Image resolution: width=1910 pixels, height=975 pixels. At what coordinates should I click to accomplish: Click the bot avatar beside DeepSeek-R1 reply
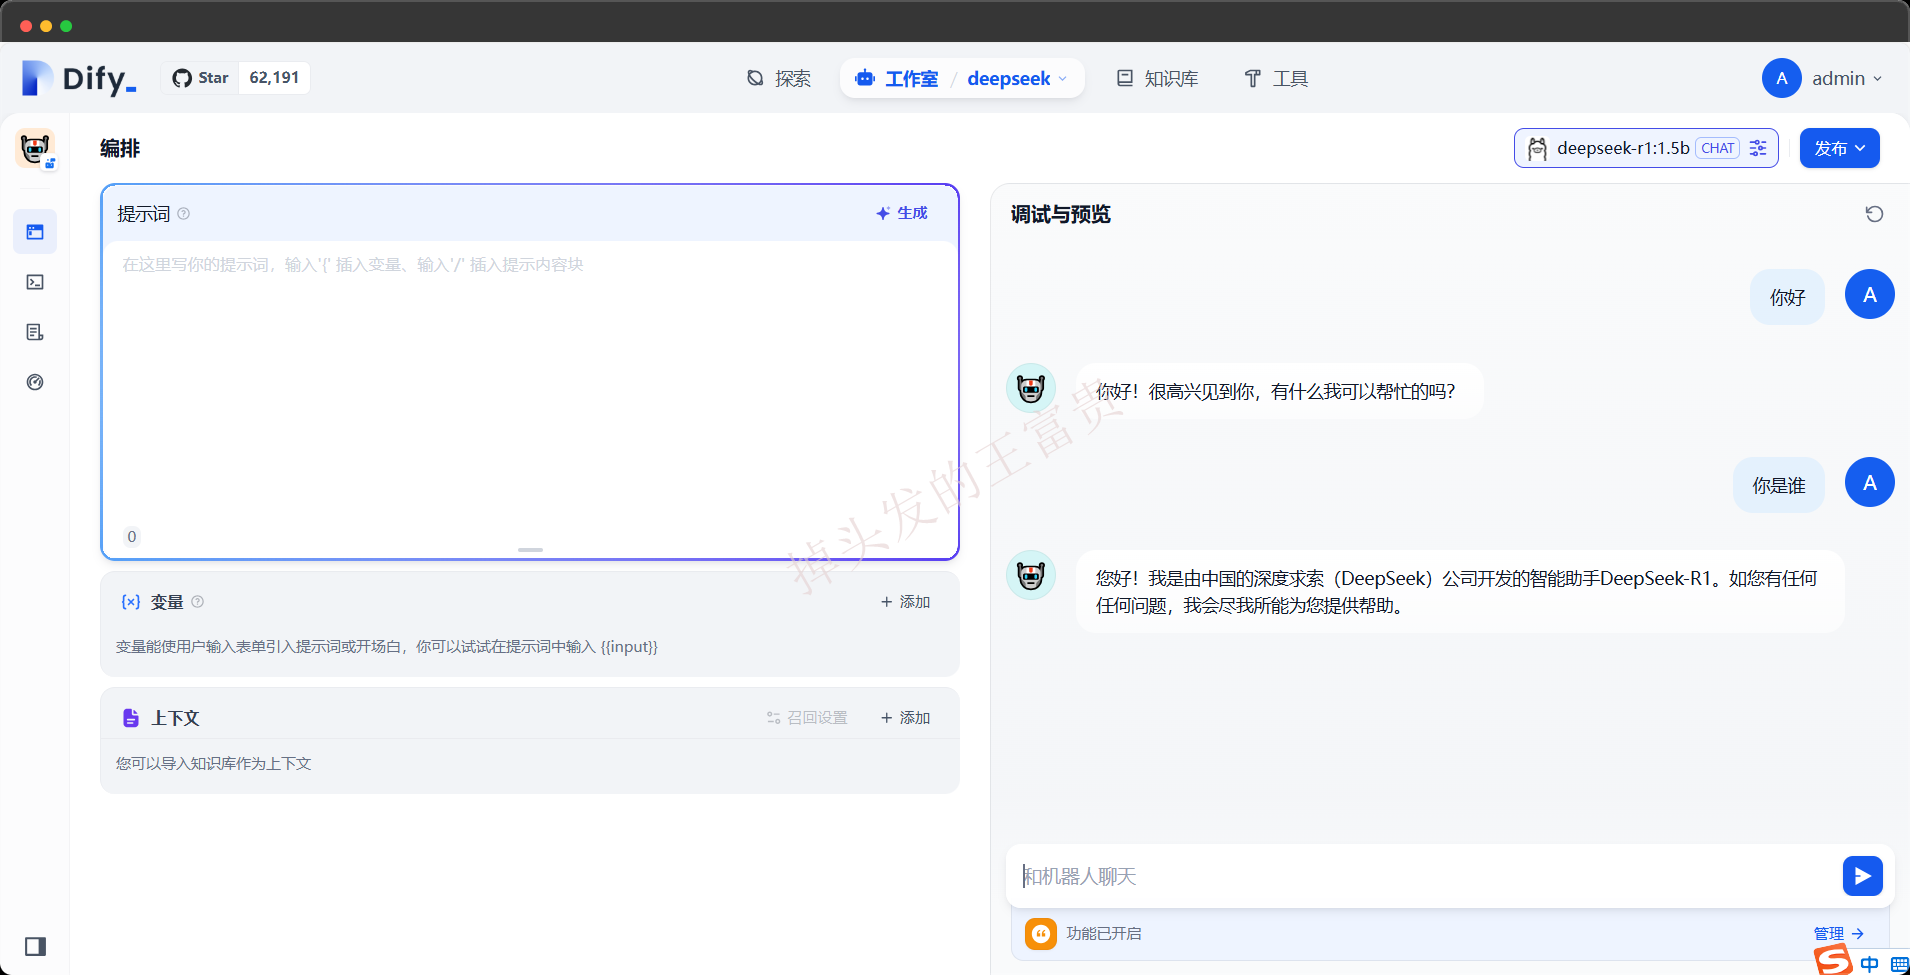(1031, 575)
